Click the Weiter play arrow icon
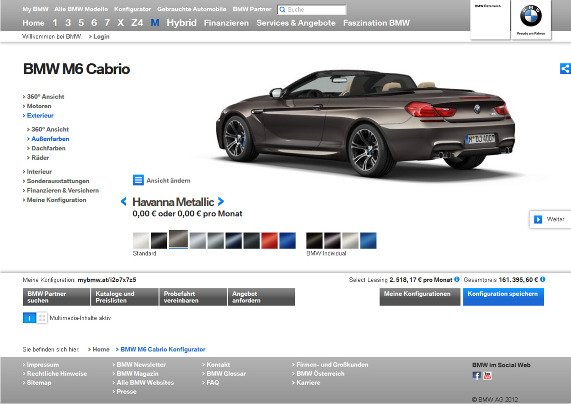The width and height of the screenshot is (571, 404). click(538, 219)
